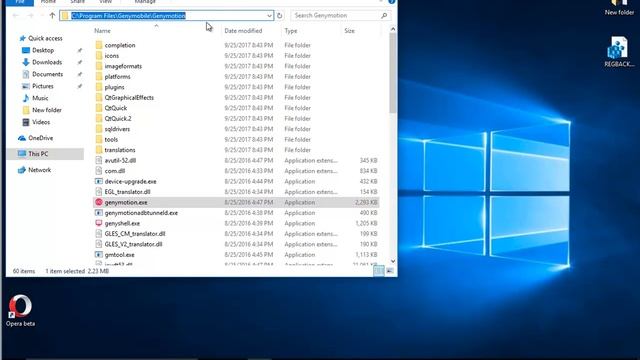Select the translations folder icon
Viewport: 640px width, 360px height.
coord(99,150)
